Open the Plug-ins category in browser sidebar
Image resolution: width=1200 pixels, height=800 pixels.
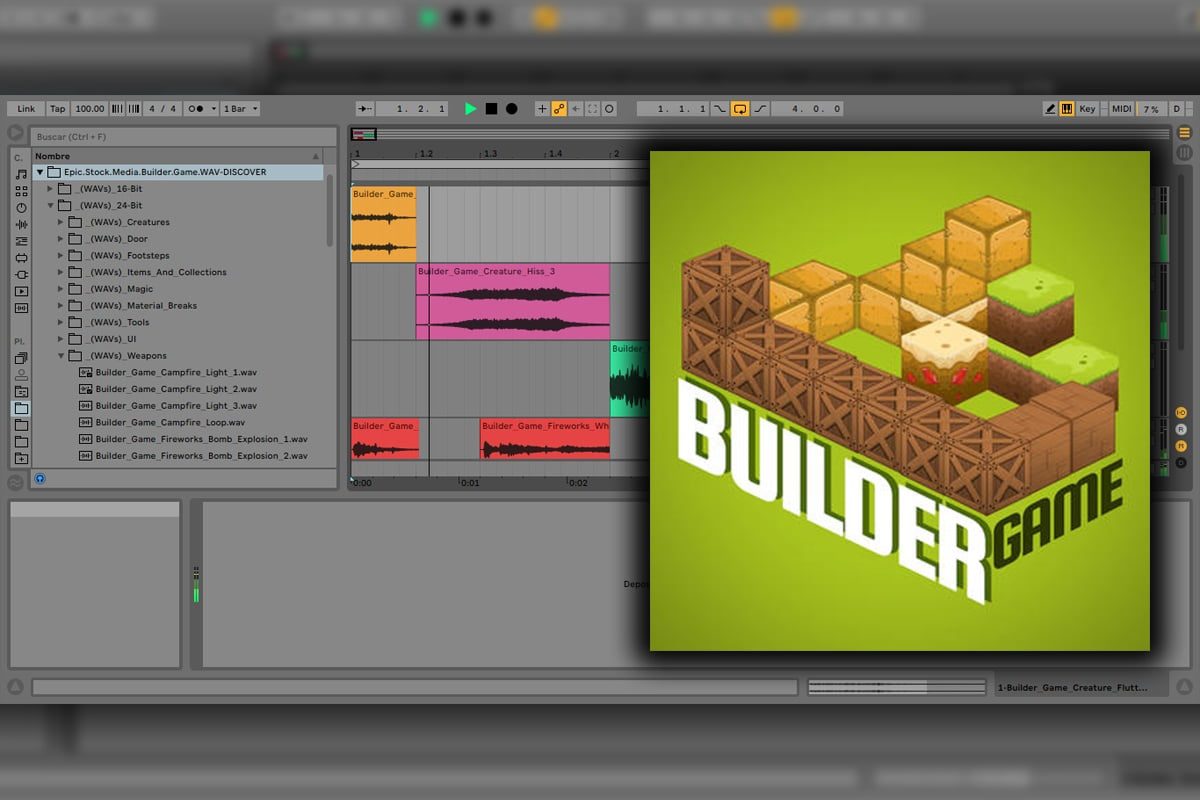point(21,274)
